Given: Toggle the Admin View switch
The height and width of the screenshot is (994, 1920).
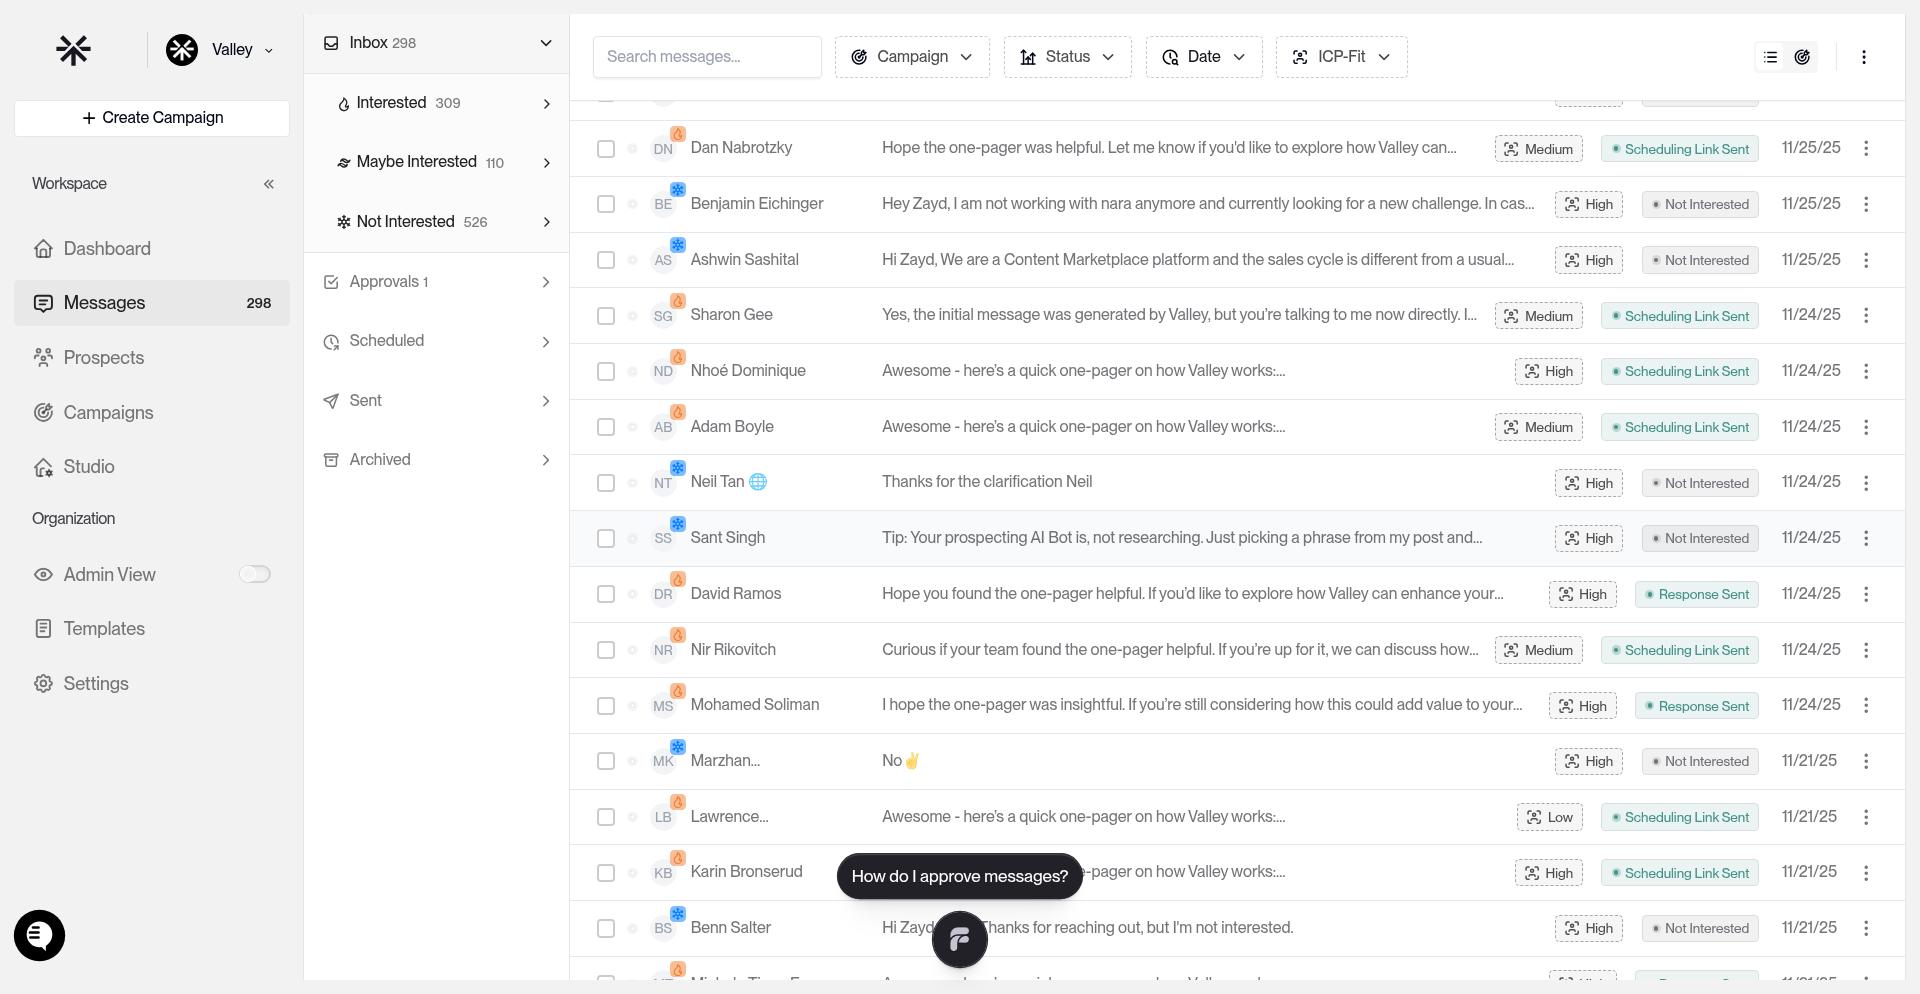Looking at the screenshot, I should 255,574.
